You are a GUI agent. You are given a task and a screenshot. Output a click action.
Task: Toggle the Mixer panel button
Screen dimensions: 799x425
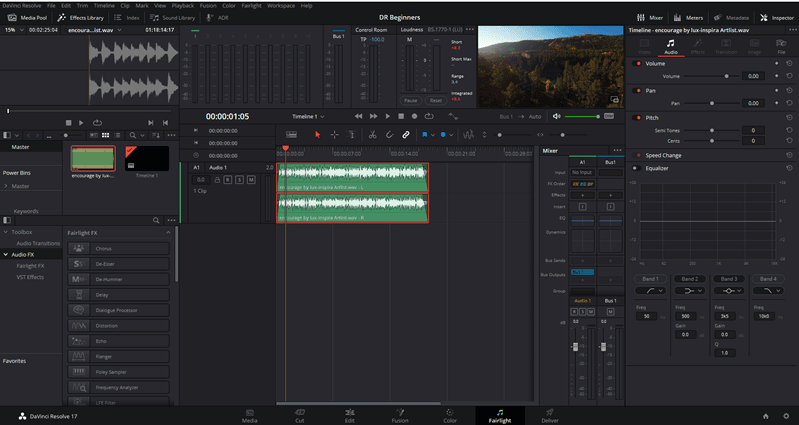pyautogui.click(x=650, y=18)
